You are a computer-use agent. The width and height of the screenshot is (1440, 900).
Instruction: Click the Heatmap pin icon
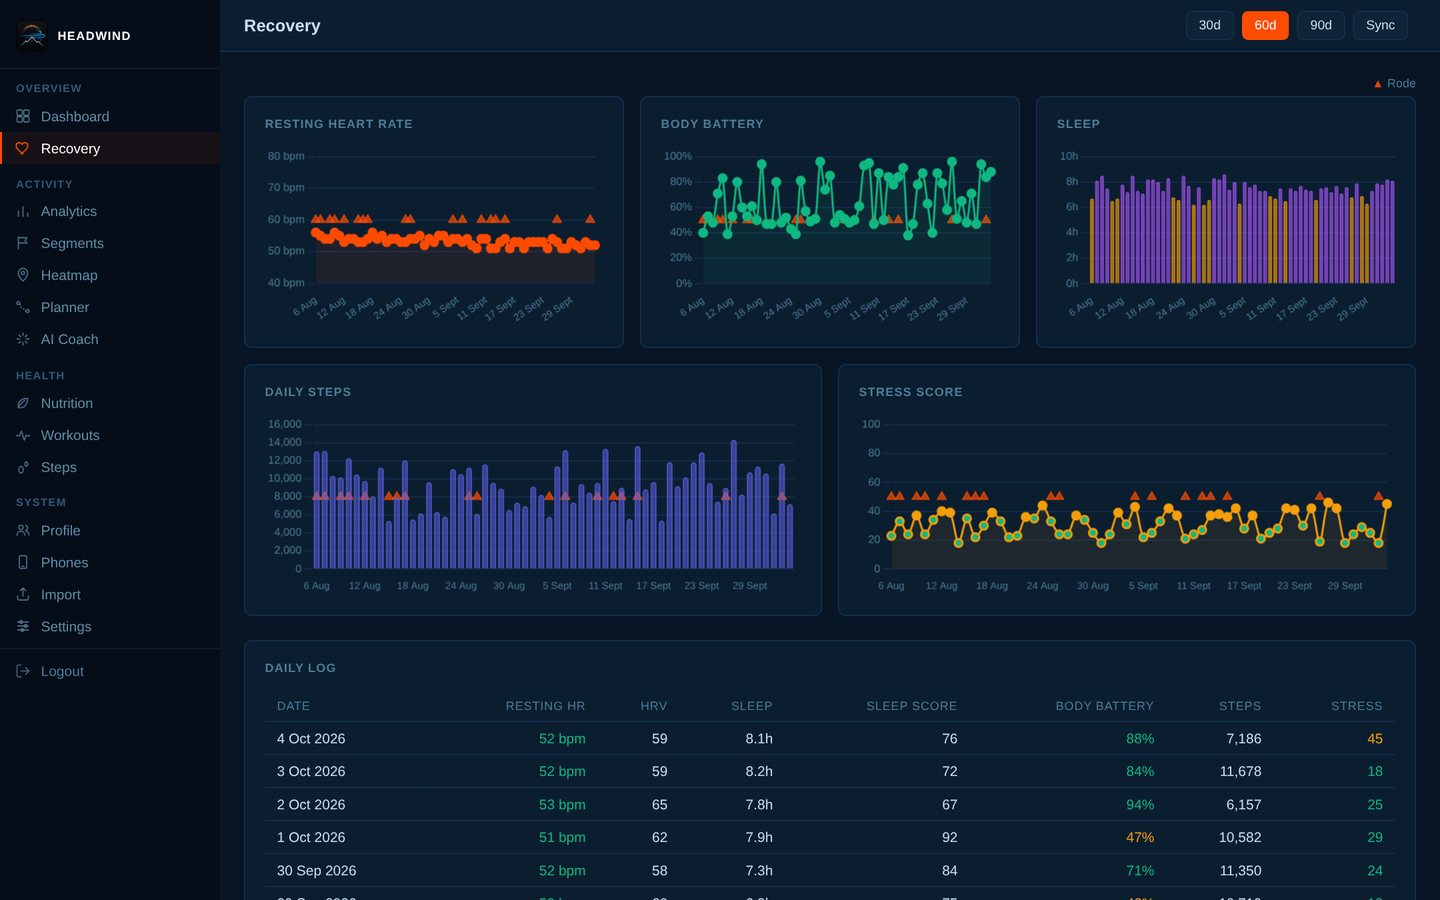[x=23, y=275]
